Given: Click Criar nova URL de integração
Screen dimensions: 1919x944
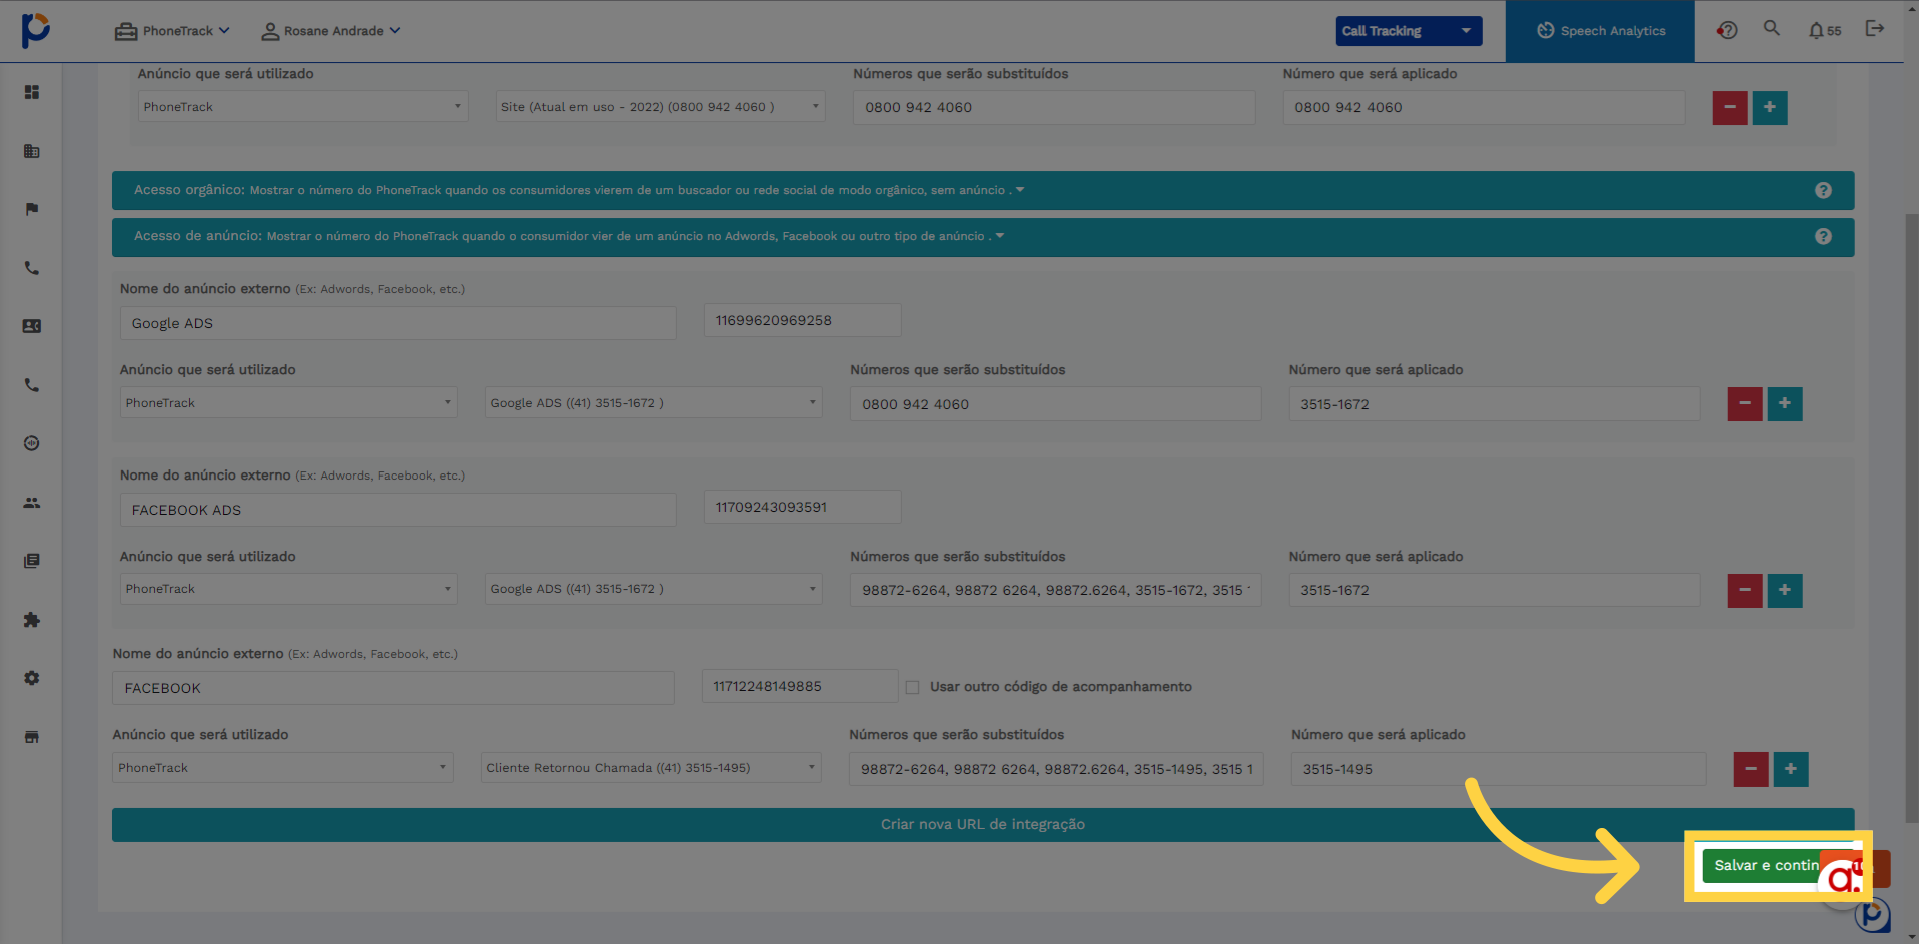Looking at the screenshot, I should click(983, 825).
